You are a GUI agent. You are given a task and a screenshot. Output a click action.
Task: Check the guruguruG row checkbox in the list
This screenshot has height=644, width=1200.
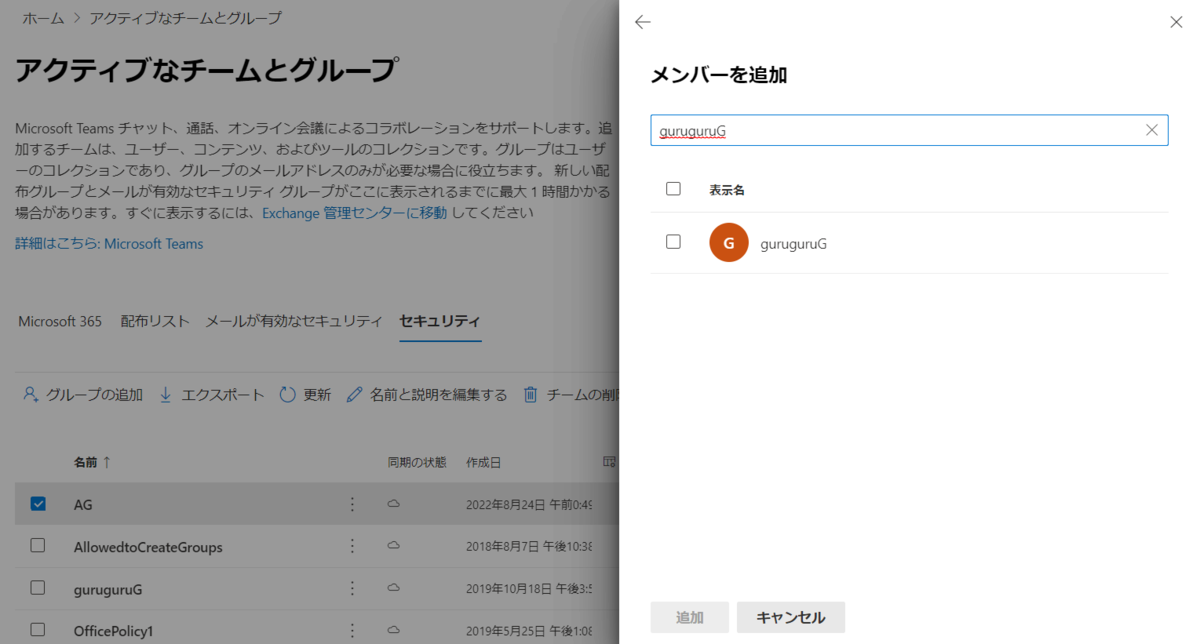(38, 588)
